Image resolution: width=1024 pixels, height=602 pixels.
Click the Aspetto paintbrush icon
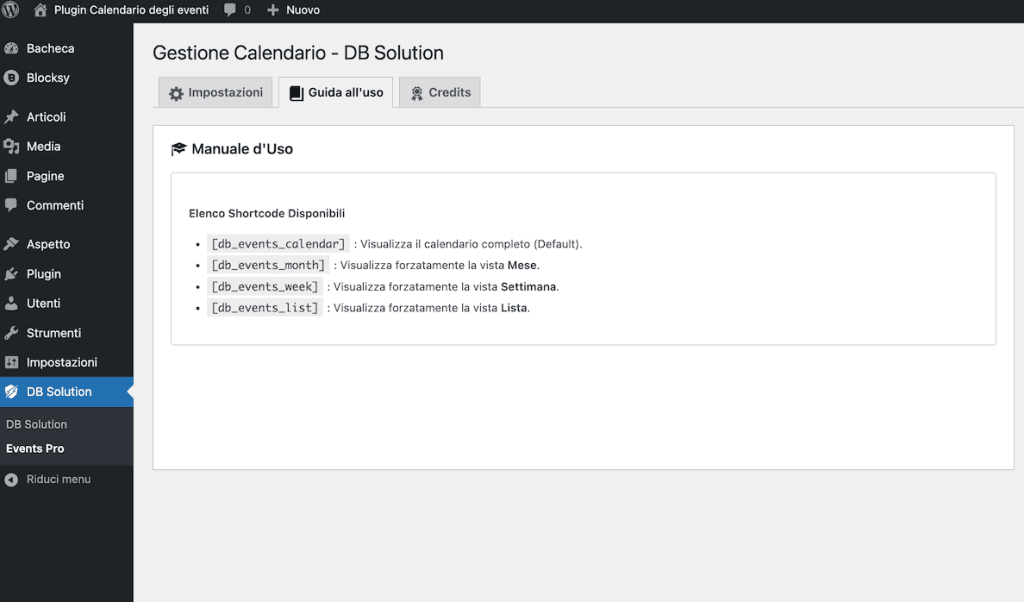click(x=11, y=244)
